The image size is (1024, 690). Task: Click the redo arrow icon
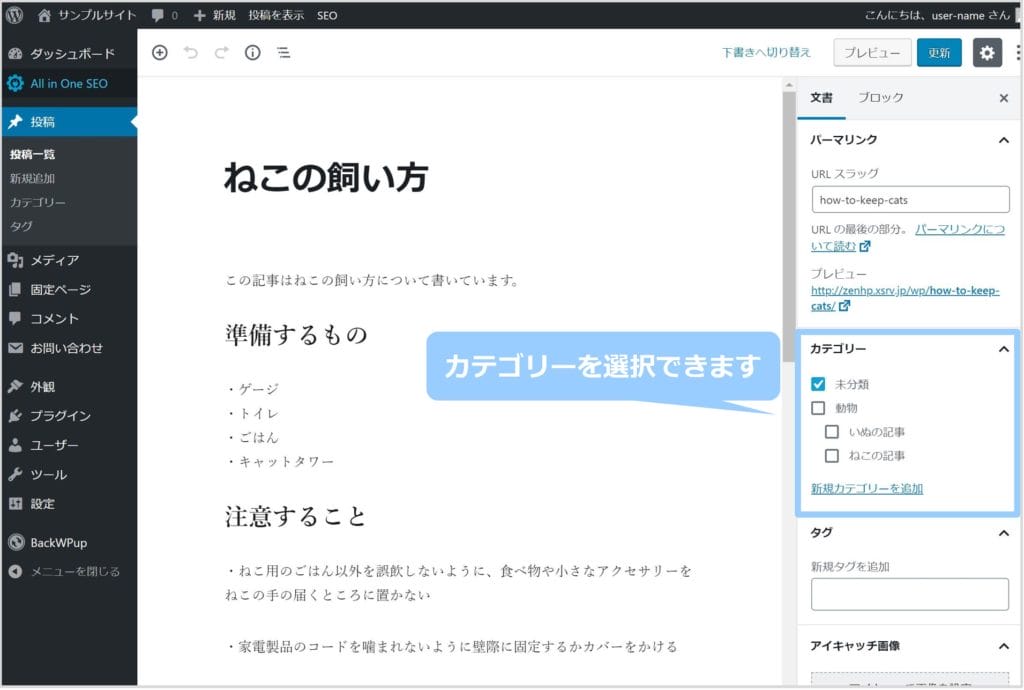(x=221, y=53)
